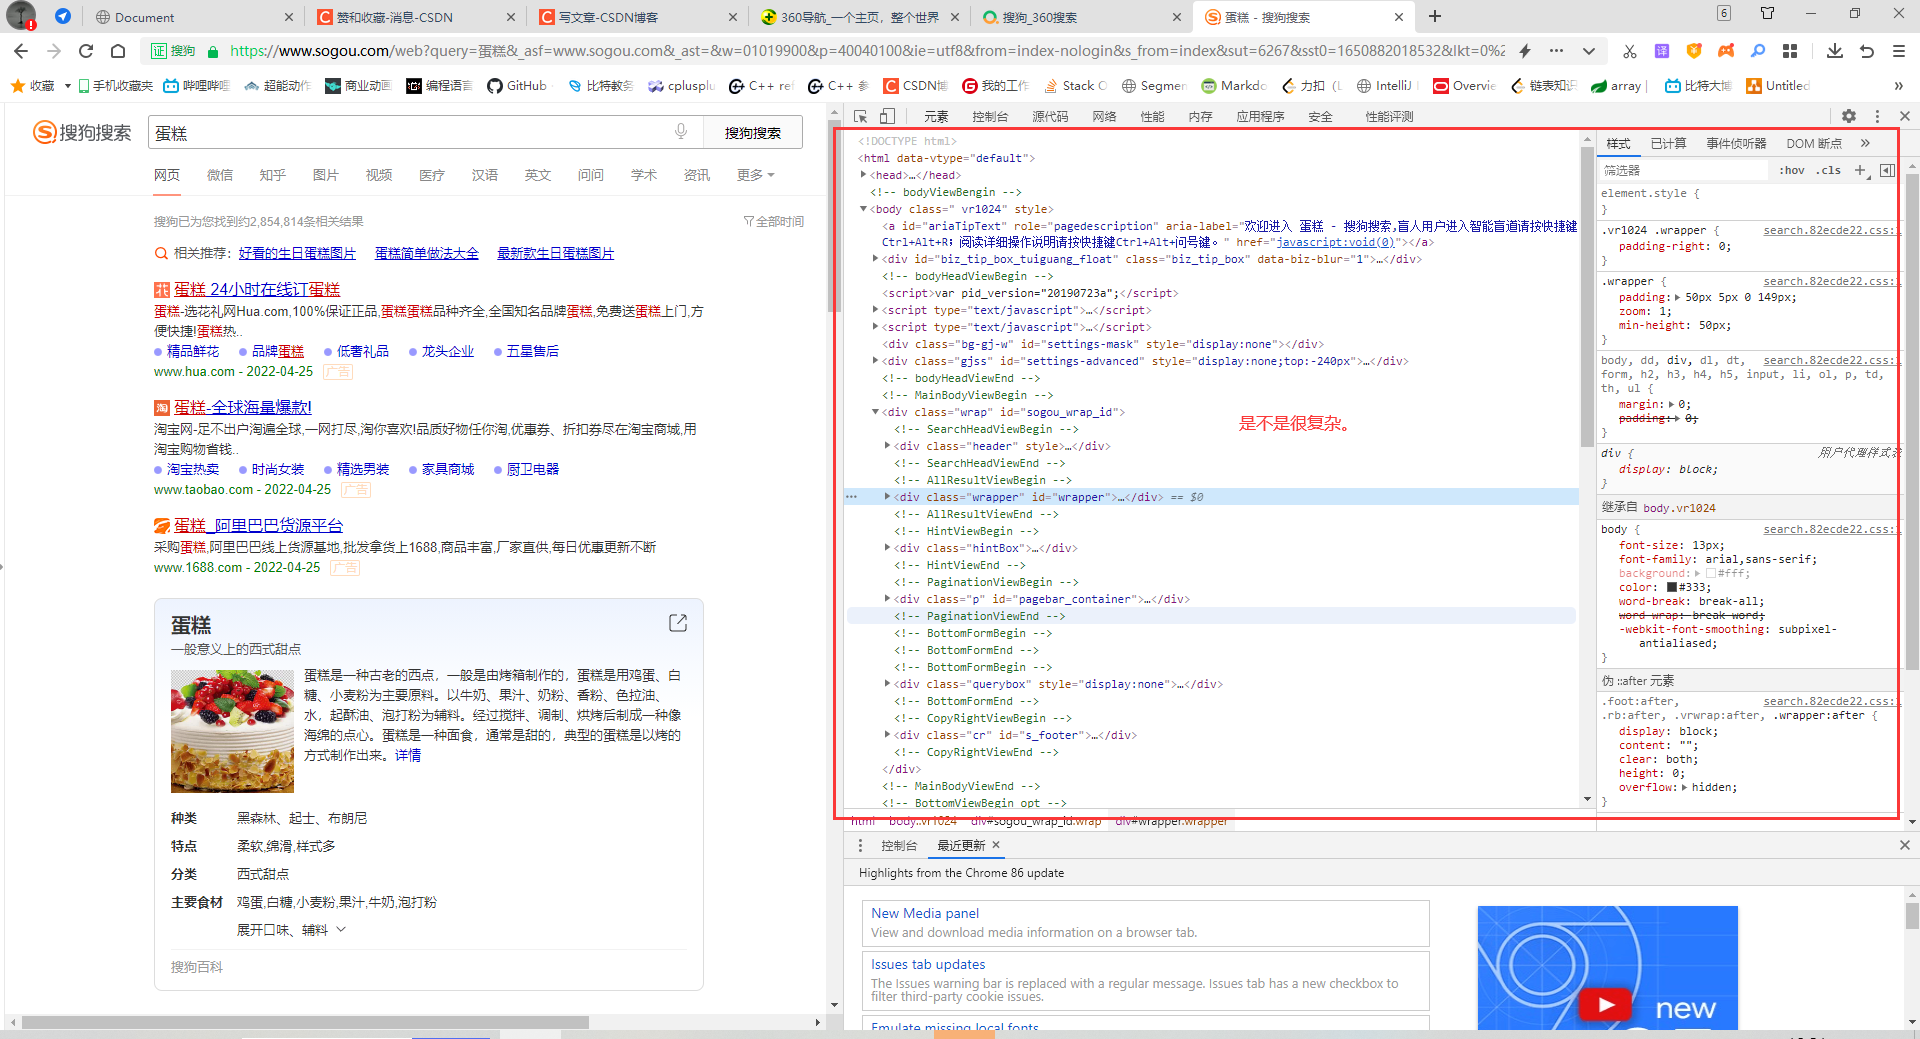Open the purple translate extension icon

tap(1662, 51)
